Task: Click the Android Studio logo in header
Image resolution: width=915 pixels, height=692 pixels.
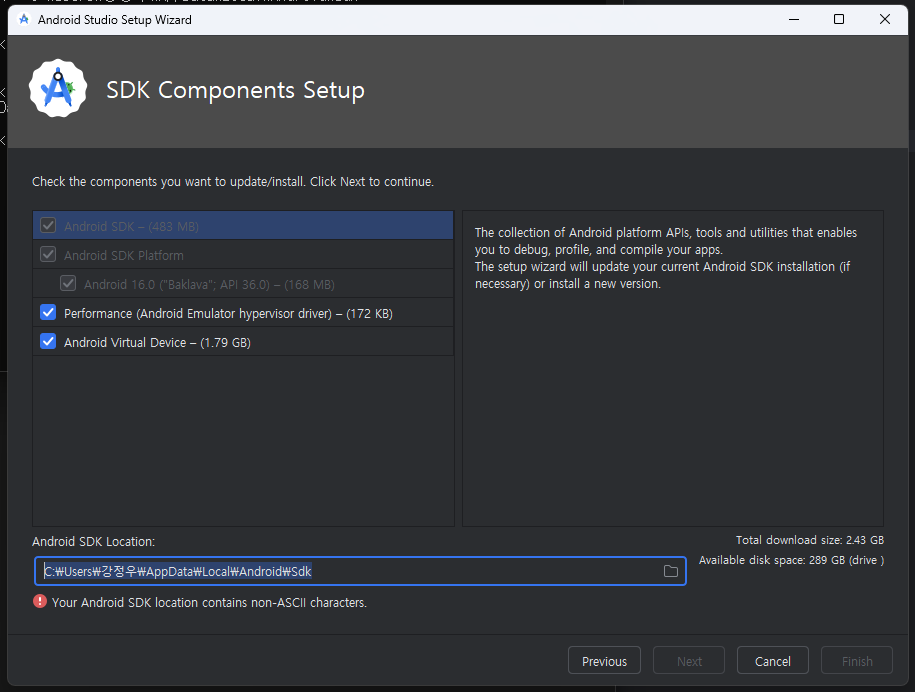Action: coord(58,88)
